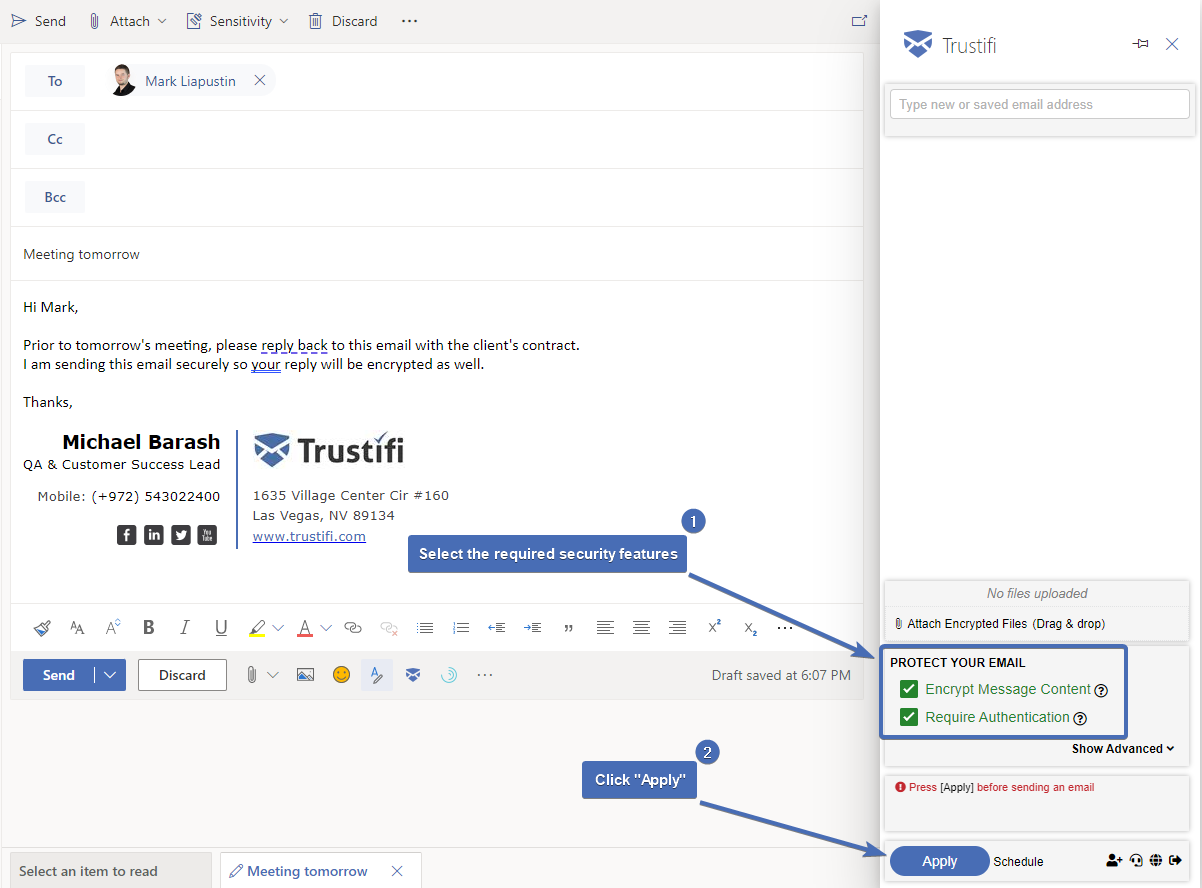Click the LinkedIn icon in the signature

(154, 535)
